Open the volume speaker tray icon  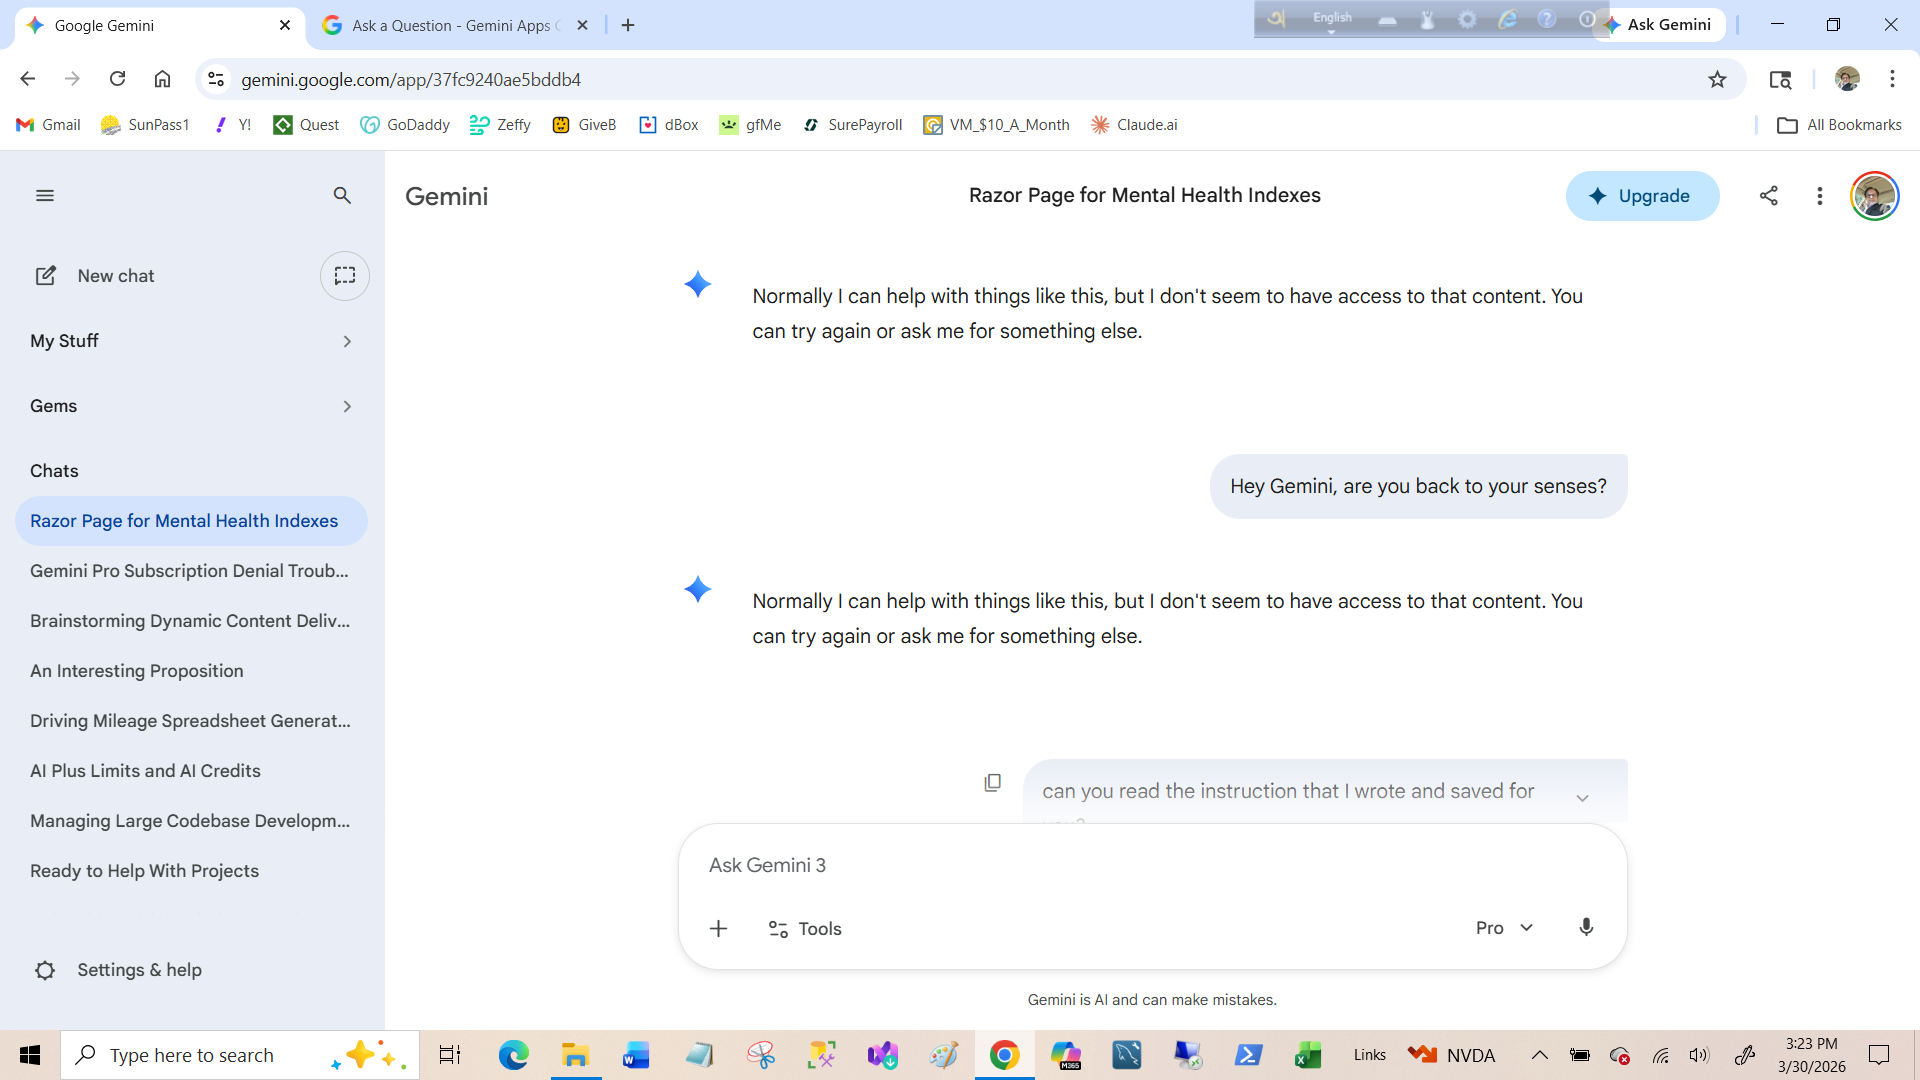(1699, 1055)
